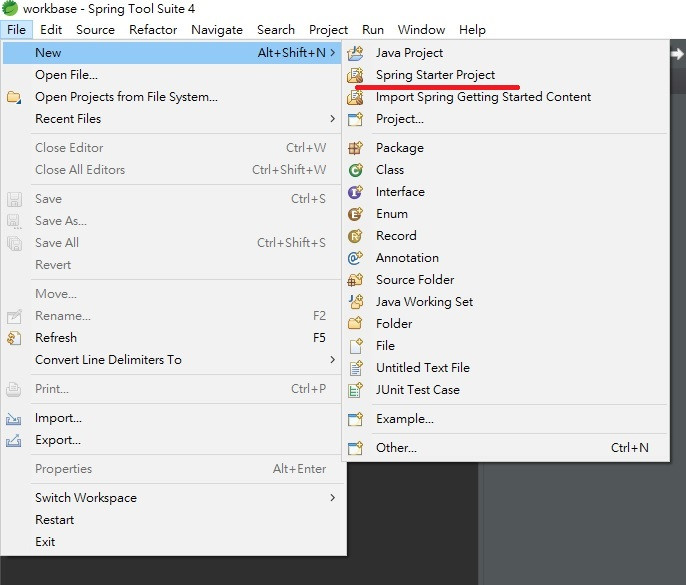
Task: Select Java Working Set entry
Action: pos(505,302)
